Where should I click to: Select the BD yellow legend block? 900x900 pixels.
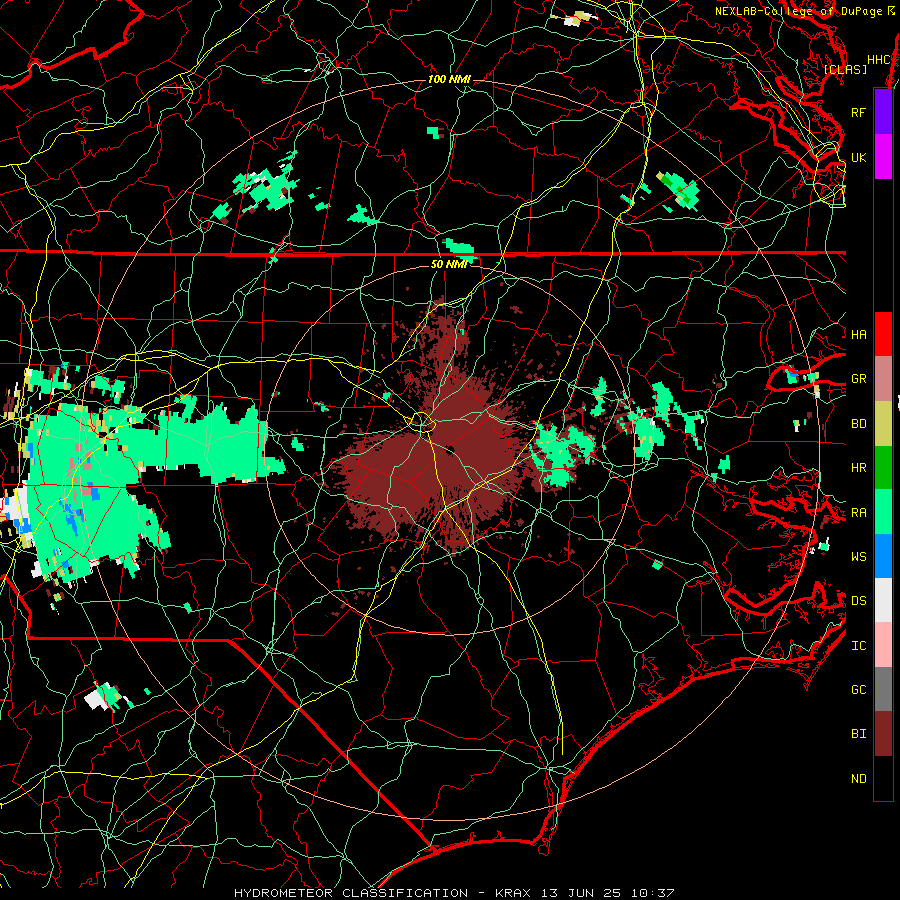click(x=883, y=424)
